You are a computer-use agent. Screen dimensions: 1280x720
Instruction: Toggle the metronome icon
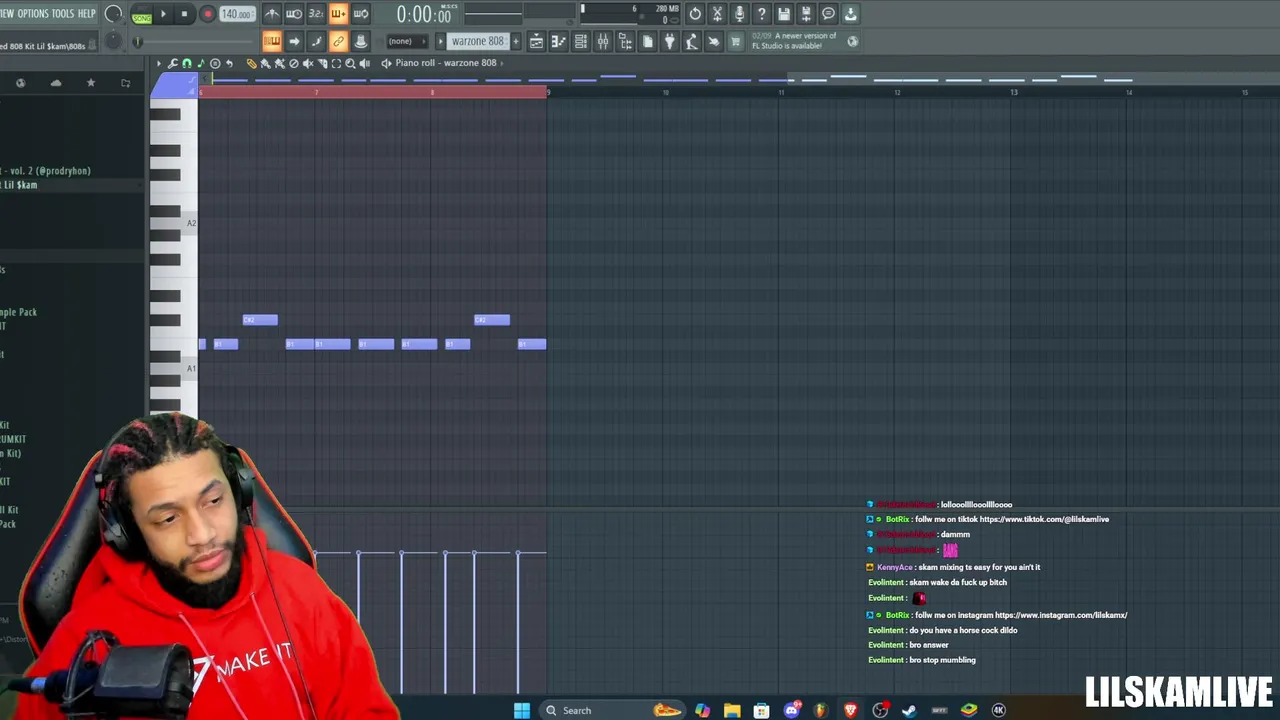[x=271, y=14]
